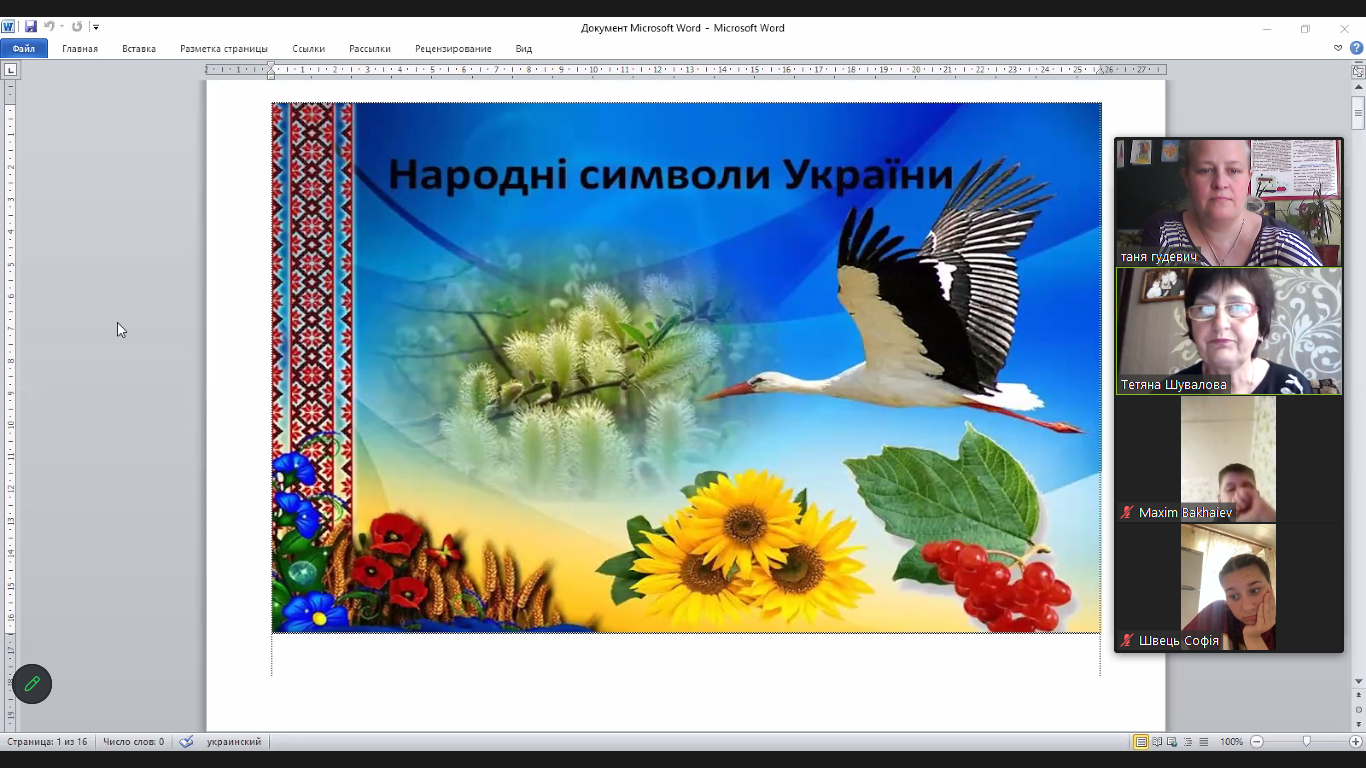Click the 'украинский' language indicator
This screenshot has width=1366, height=768.
point(234,742)
